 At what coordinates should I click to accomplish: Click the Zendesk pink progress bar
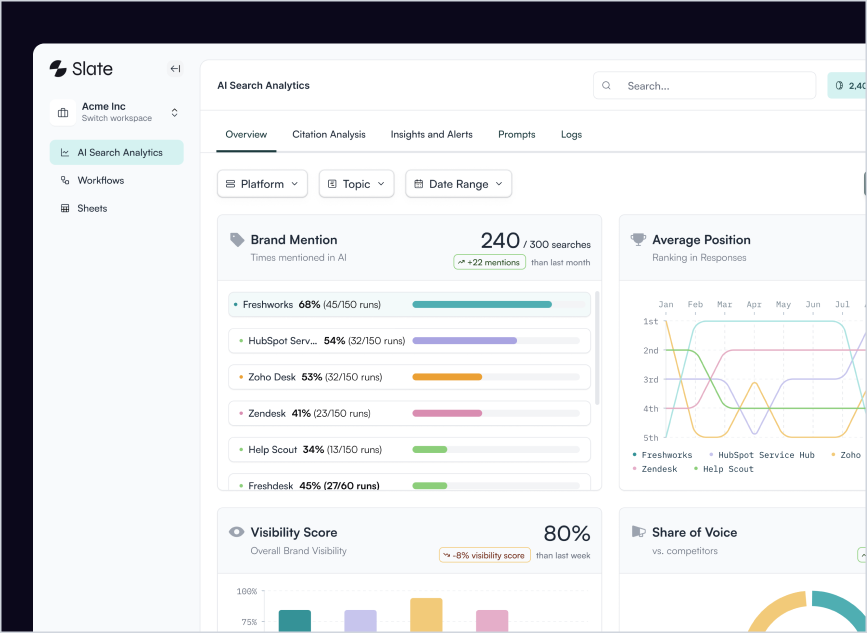447,413
